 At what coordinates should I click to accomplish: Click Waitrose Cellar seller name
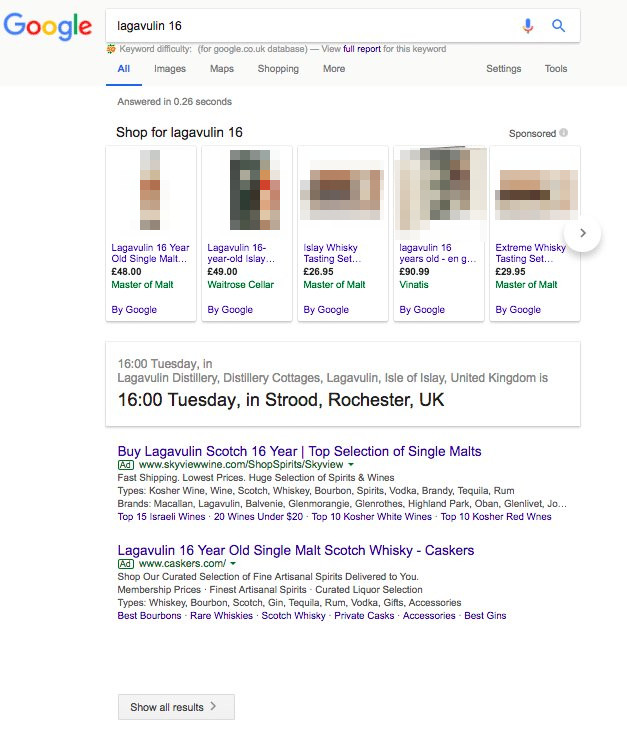[x=241, y=284]
